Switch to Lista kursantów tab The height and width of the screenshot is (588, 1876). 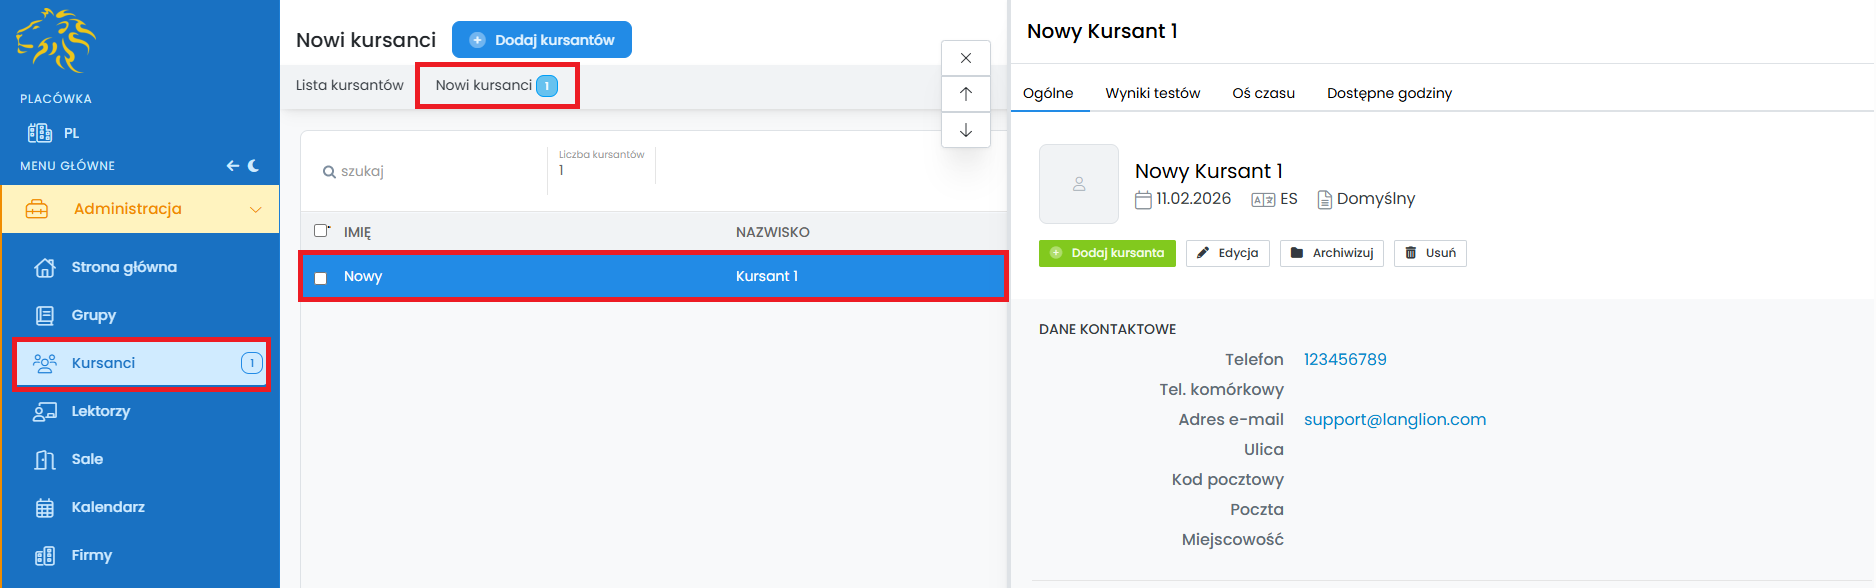coord(349,85)
